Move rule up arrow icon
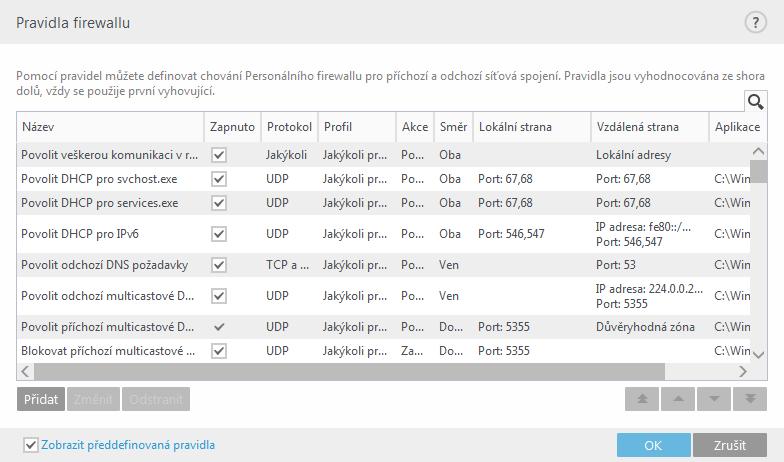The image size is (784, 462). 678,399
